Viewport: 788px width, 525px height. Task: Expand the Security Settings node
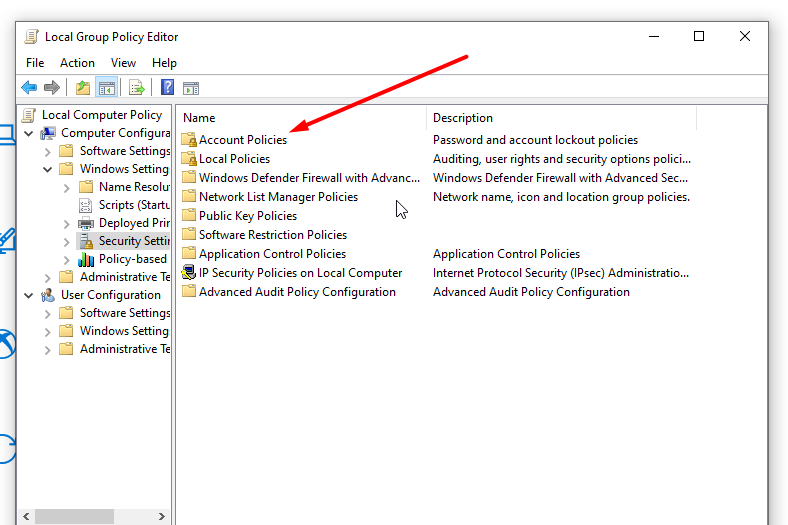pyautogui.click(x=67, y=242)
